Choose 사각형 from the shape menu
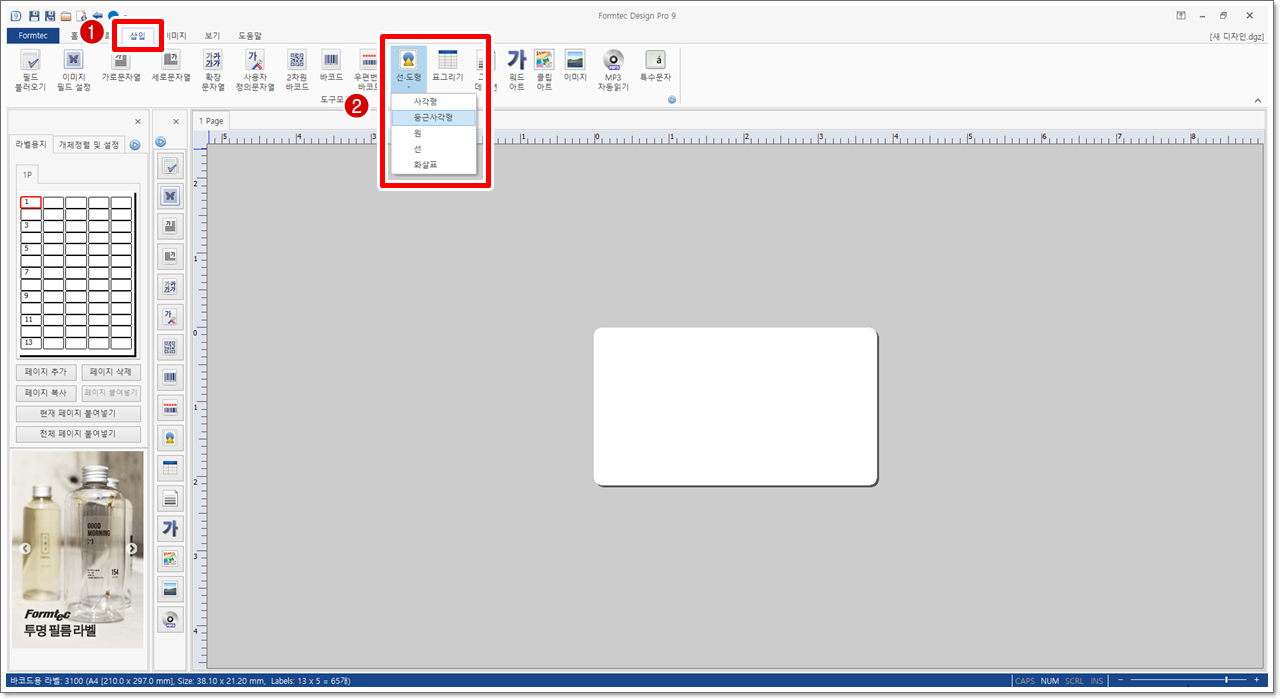This screenshot has height=699, width=1280. click(433, 101)
